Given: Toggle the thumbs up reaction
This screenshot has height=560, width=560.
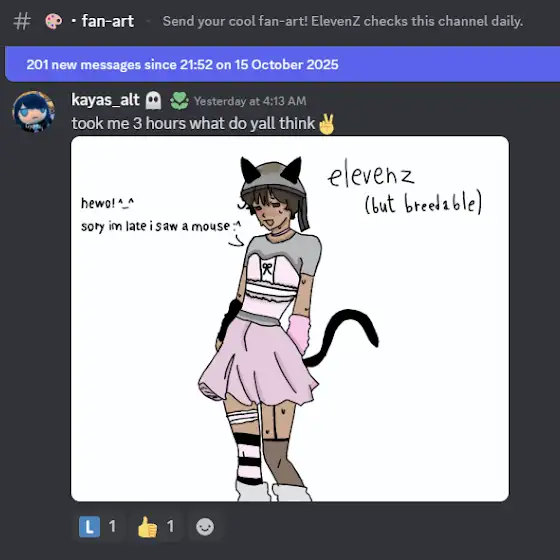Looking at the screenshot, I should [156, 527].
